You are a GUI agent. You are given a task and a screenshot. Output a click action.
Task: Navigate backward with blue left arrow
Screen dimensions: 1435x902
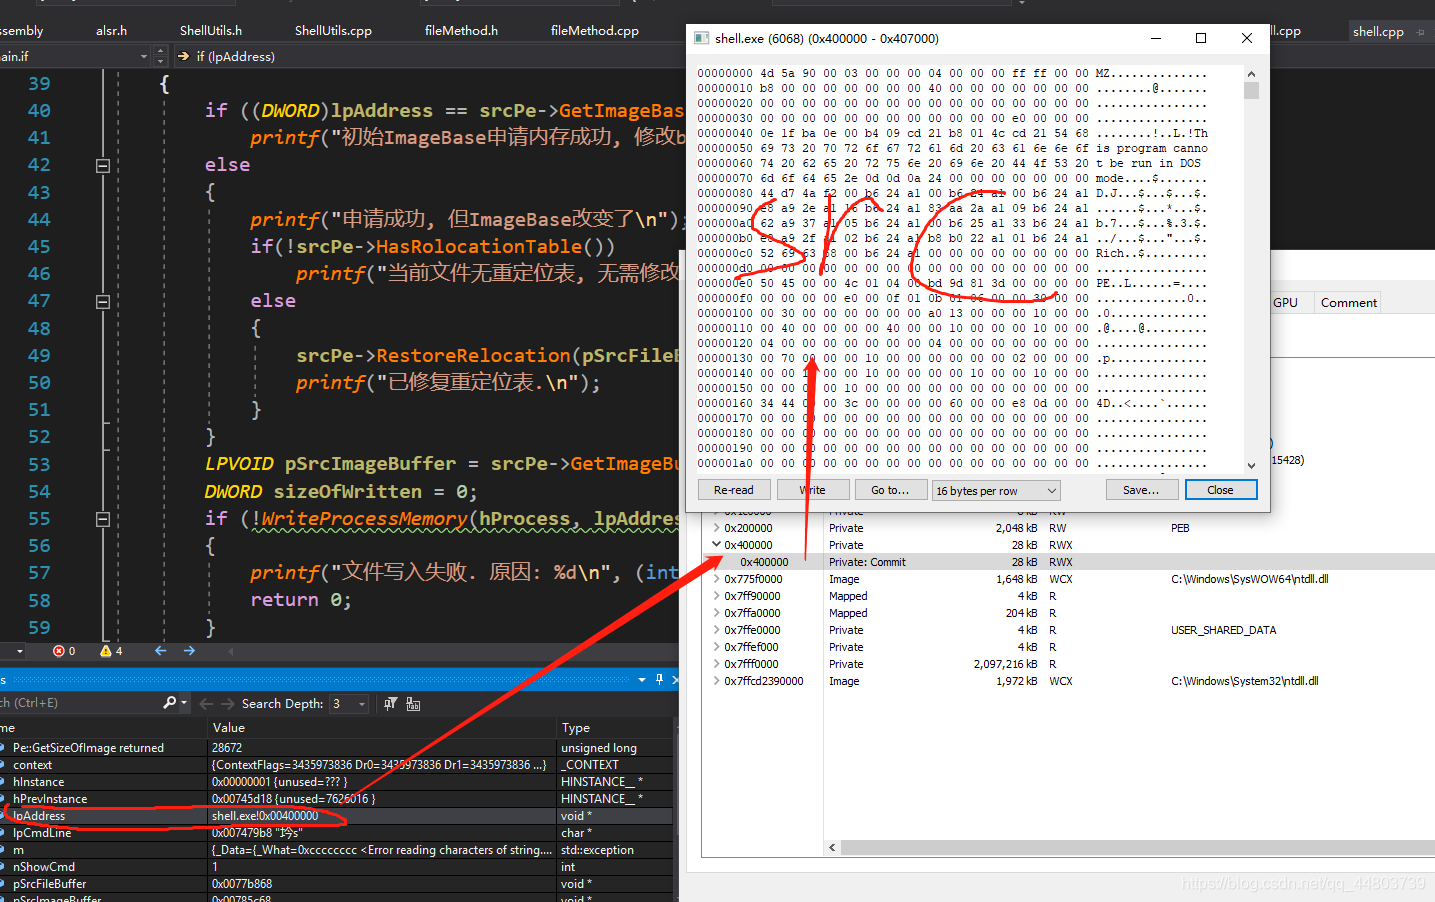pos(161,651)
